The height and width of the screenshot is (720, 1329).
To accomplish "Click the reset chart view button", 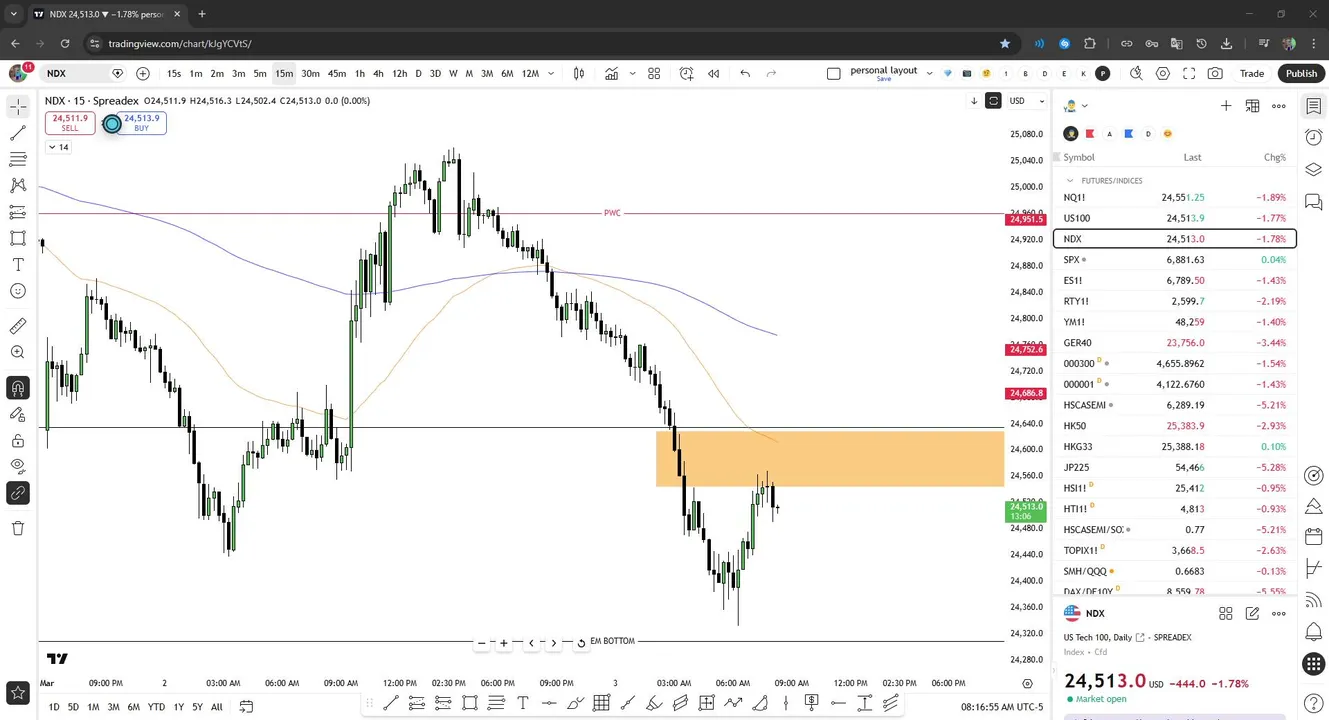I will [x=580, y=643].
